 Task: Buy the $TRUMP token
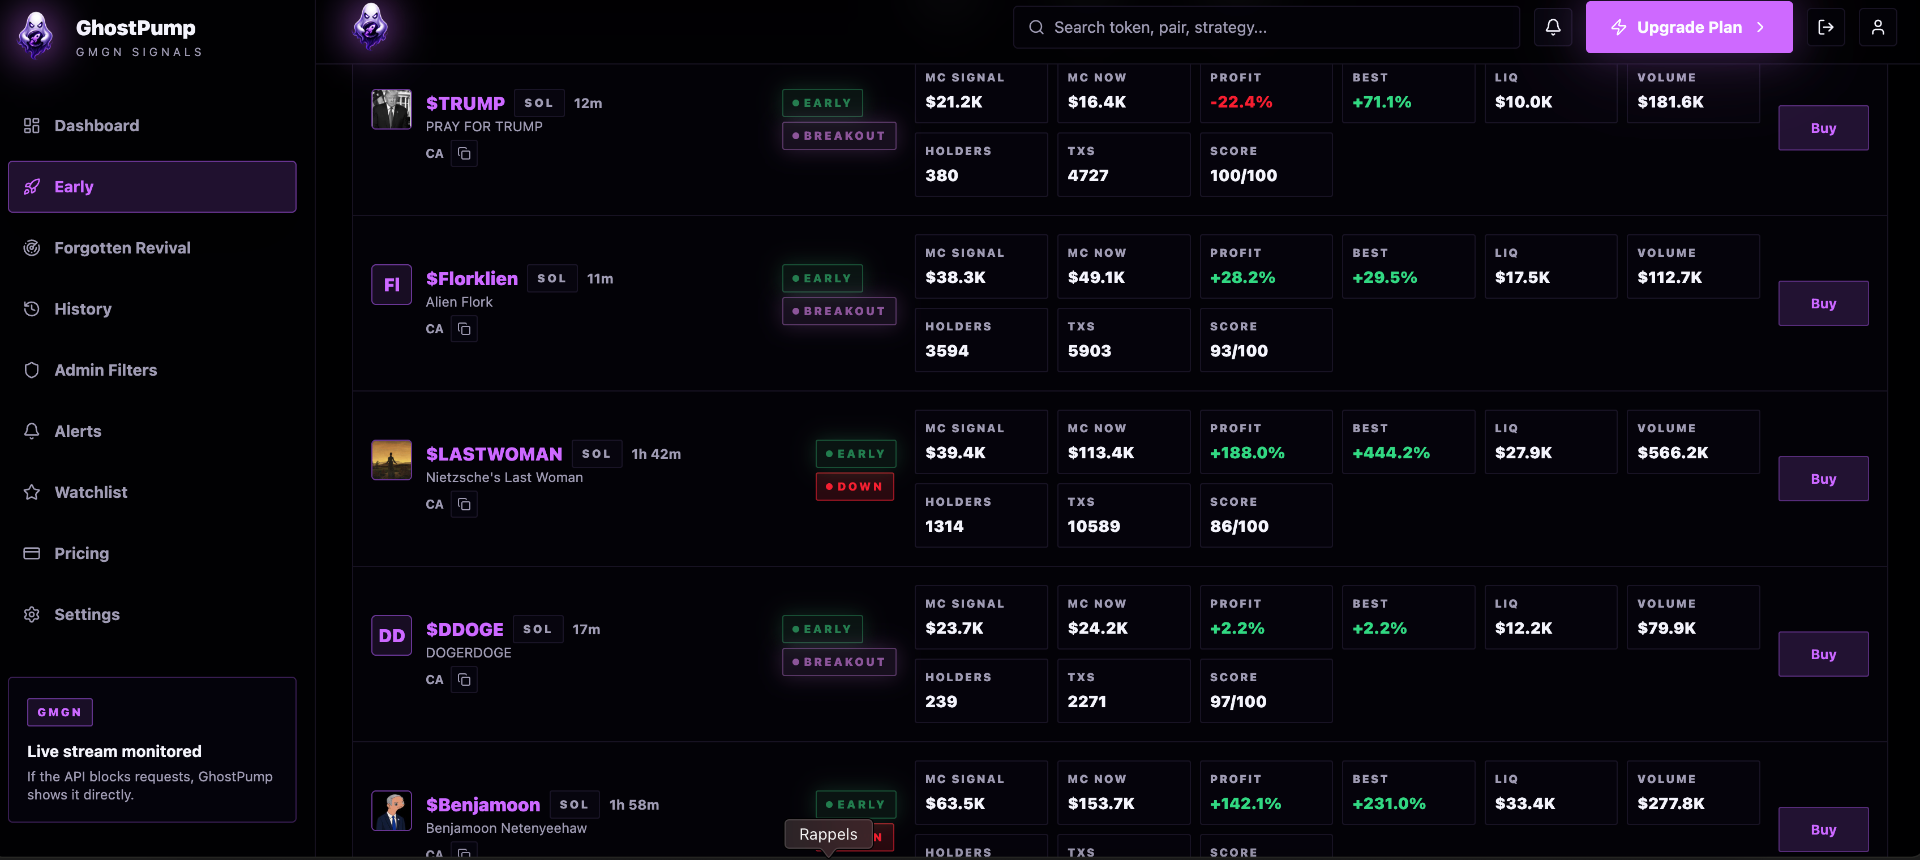pyautogui.click(x=1822, y=128)
